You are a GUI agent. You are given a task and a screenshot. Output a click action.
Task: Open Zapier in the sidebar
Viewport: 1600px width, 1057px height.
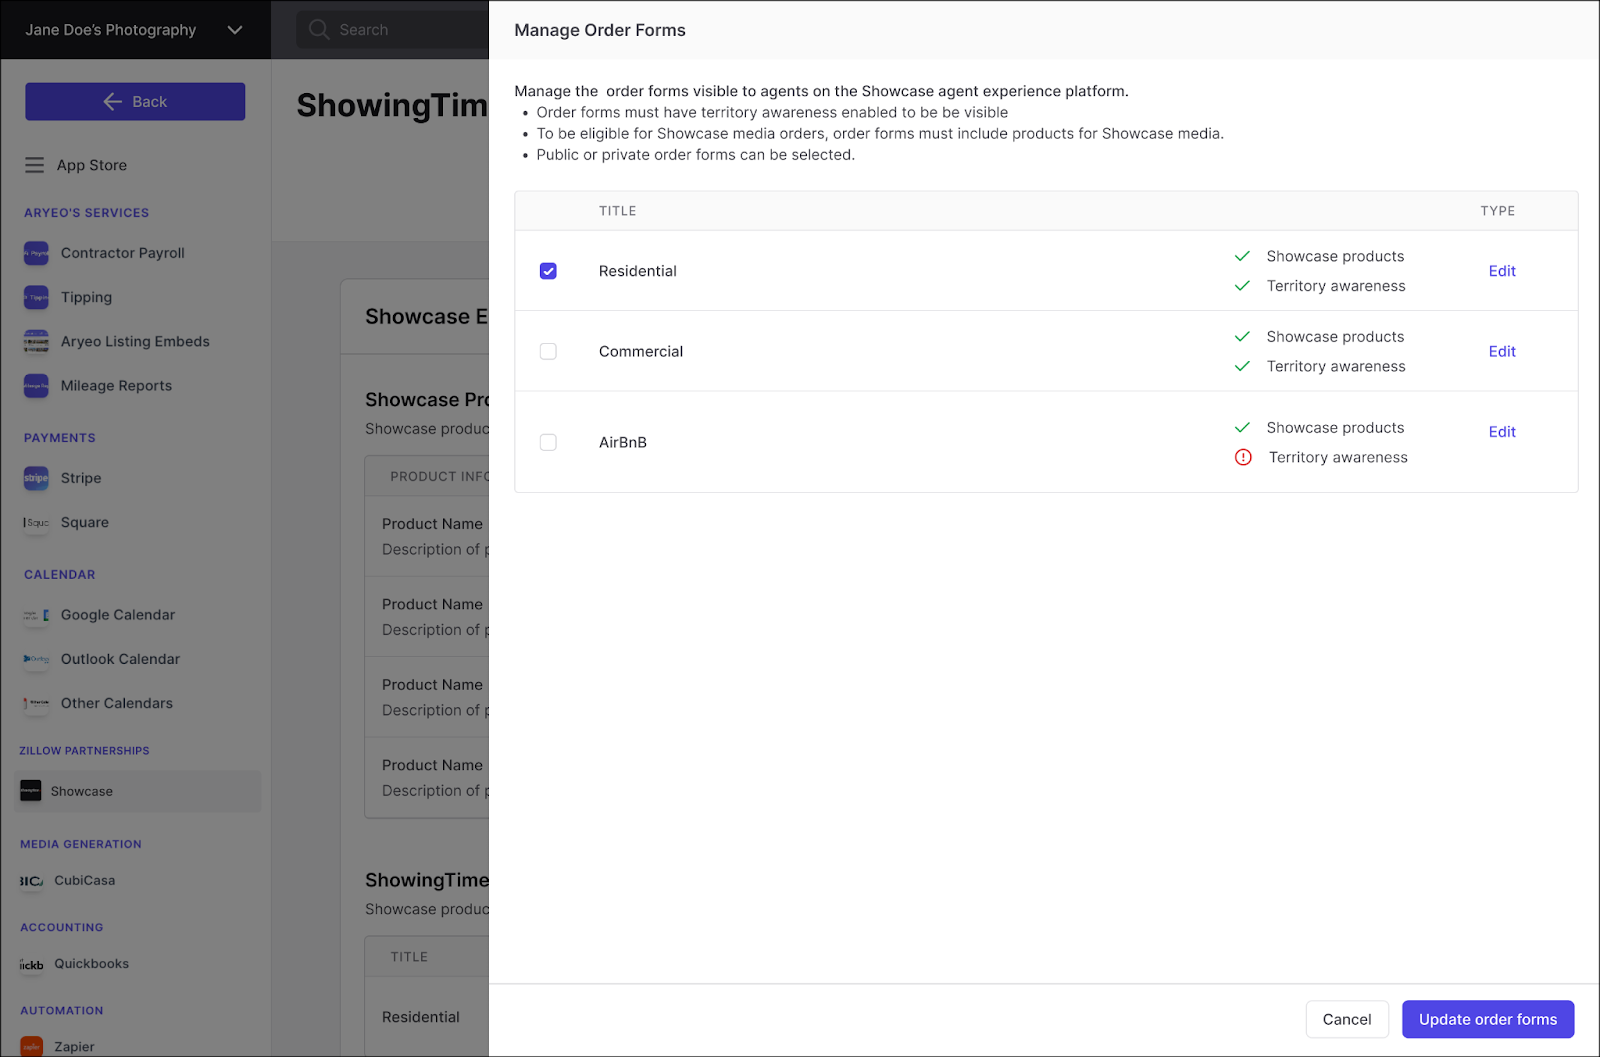click(75, 1047)
